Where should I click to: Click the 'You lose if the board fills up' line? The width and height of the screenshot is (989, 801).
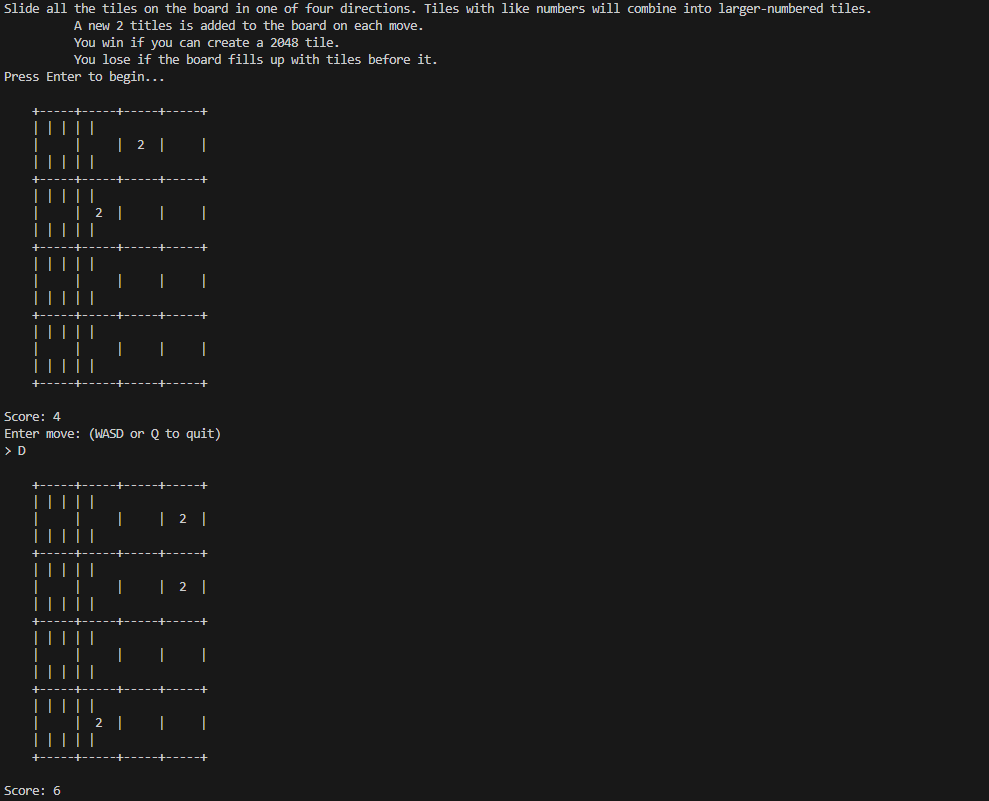[x=255, y=60]
